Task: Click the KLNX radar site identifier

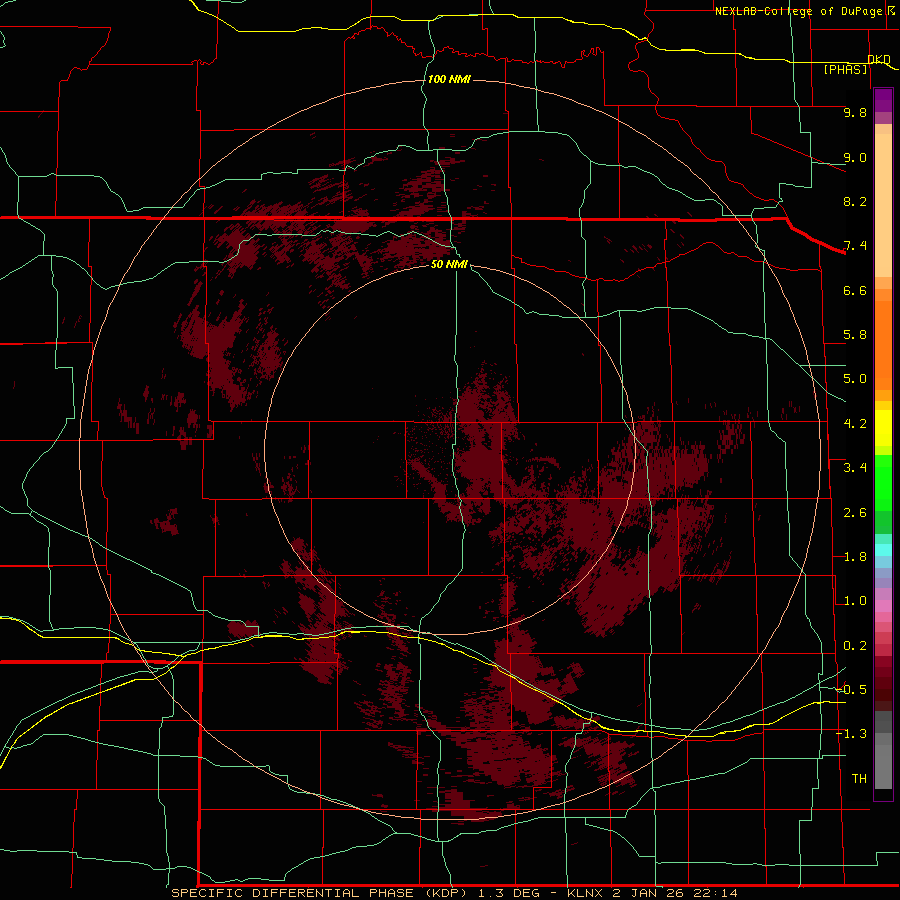Action: point(583,893)
